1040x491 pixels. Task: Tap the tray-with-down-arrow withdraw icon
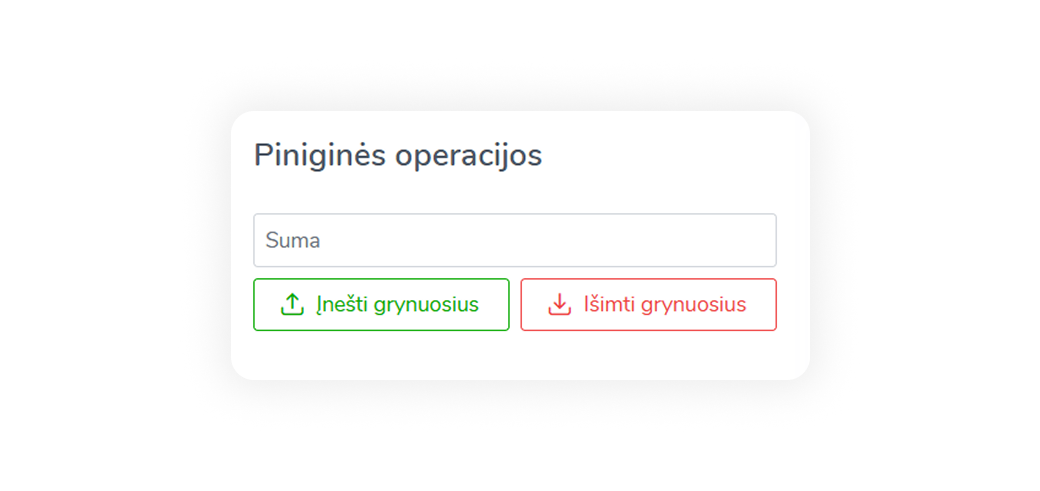[560, 304]
